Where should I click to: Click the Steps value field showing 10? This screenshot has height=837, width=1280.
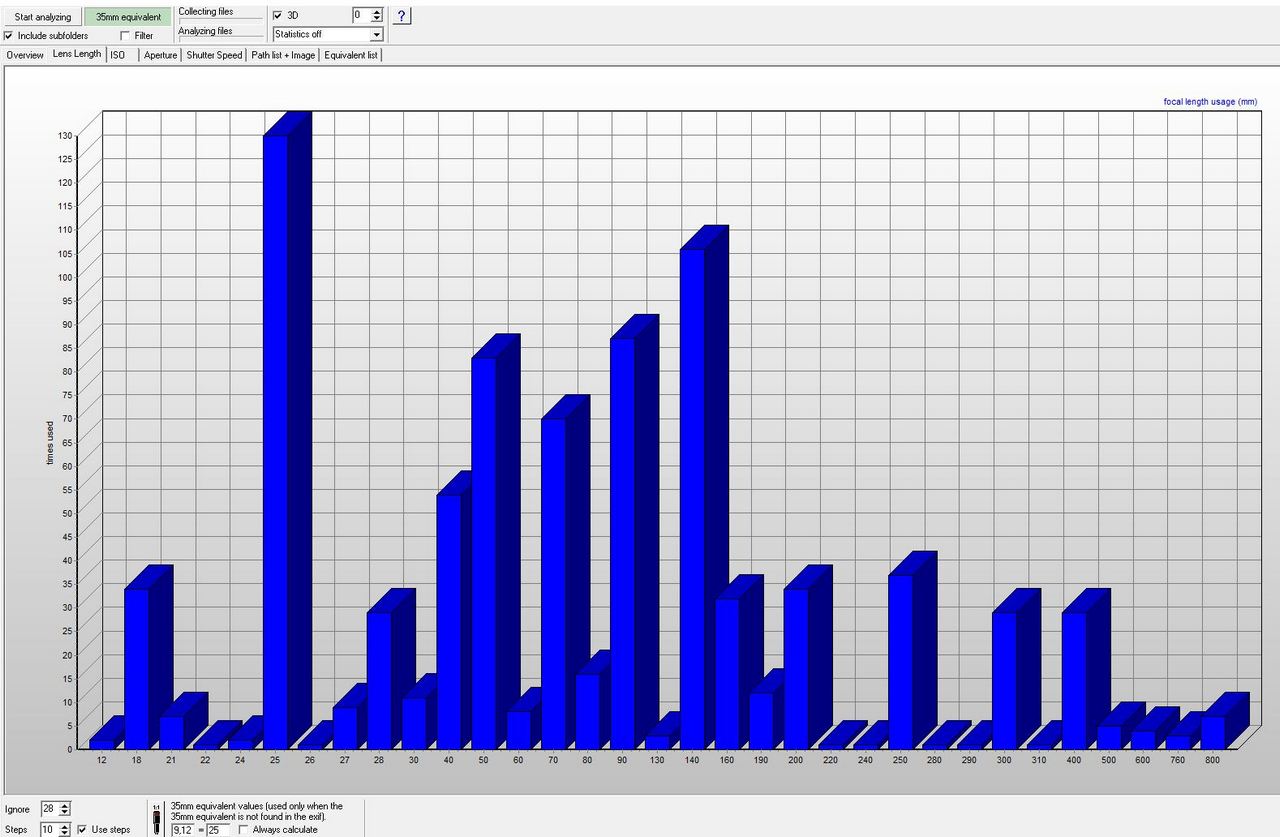click(49, 829)
